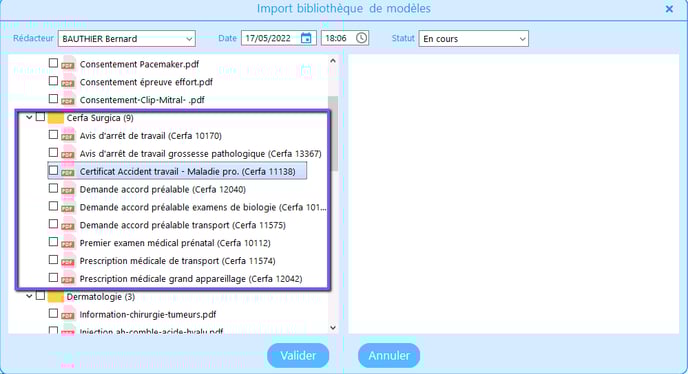The width and height of the screenshot is (688, 374).
Task: Click the Valider button
Action: click(298, 356)
